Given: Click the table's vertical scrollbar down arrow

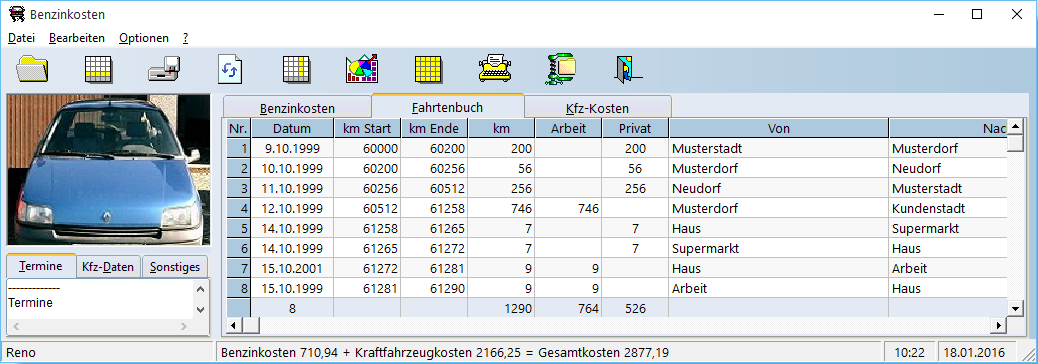Looking at the screenshot, I should click(1015, 308).
